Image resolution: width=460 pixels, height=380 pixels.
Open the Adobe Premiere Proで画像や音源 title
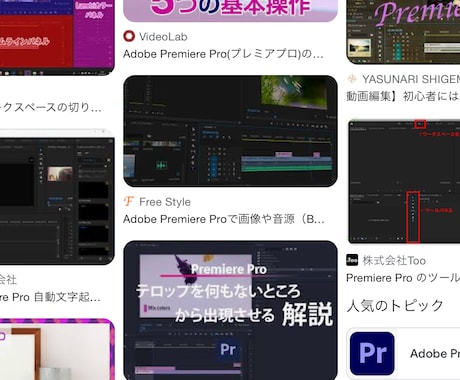(x=224, y=219)
